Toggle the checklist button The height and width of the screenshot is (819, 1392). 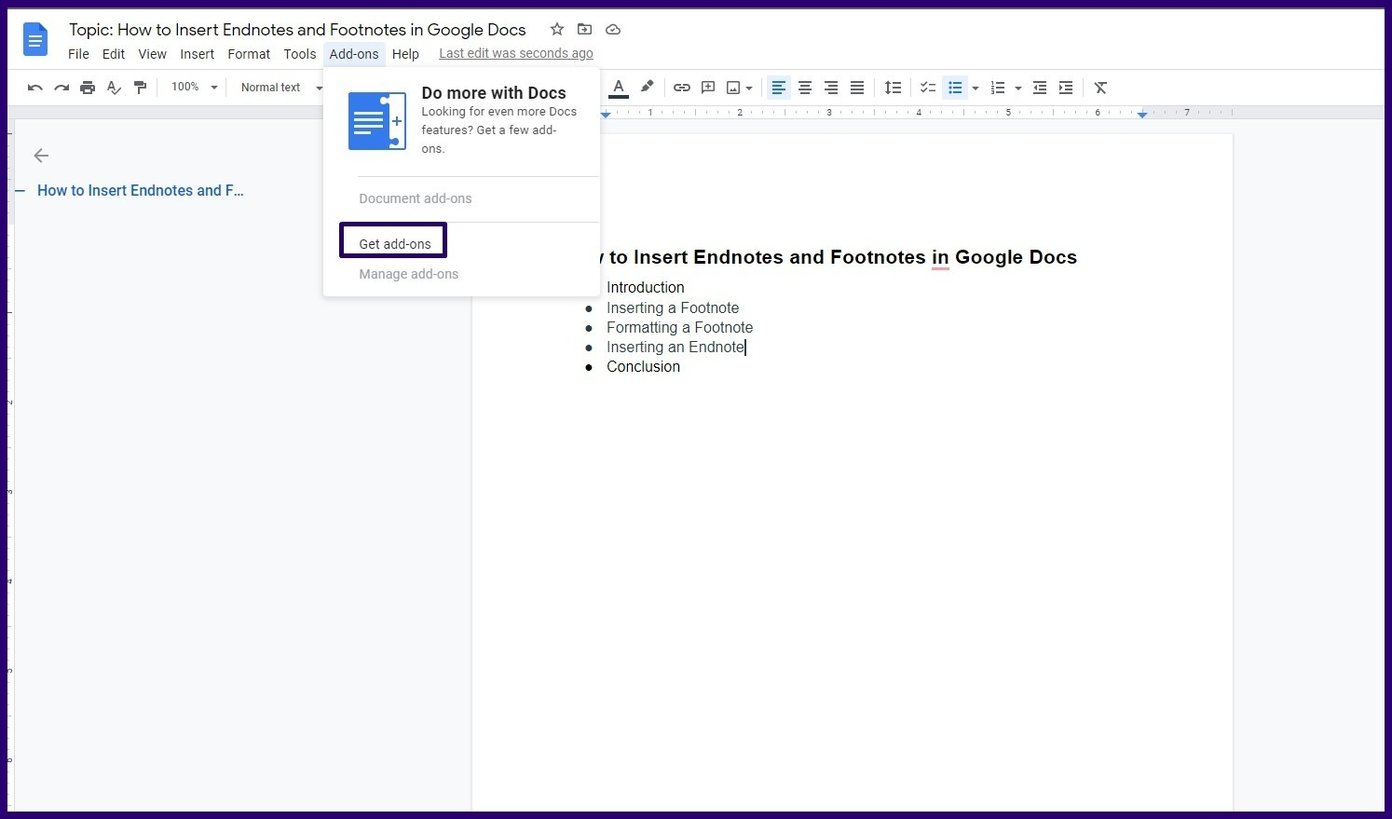tap(928, 88)
